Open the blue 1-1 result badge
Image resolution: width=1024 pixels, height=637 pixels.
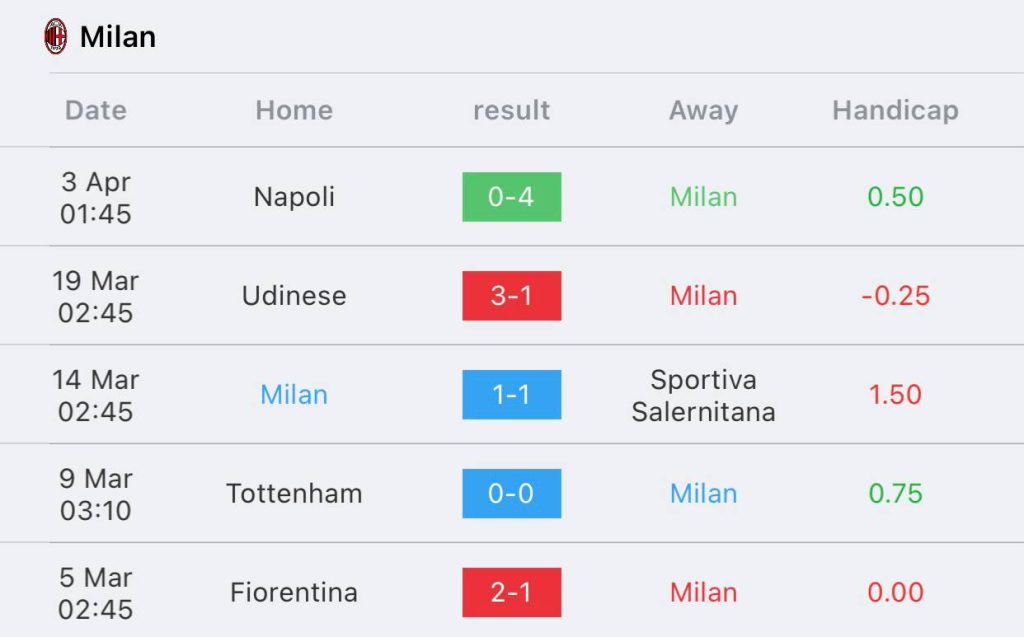coord(511,395)
